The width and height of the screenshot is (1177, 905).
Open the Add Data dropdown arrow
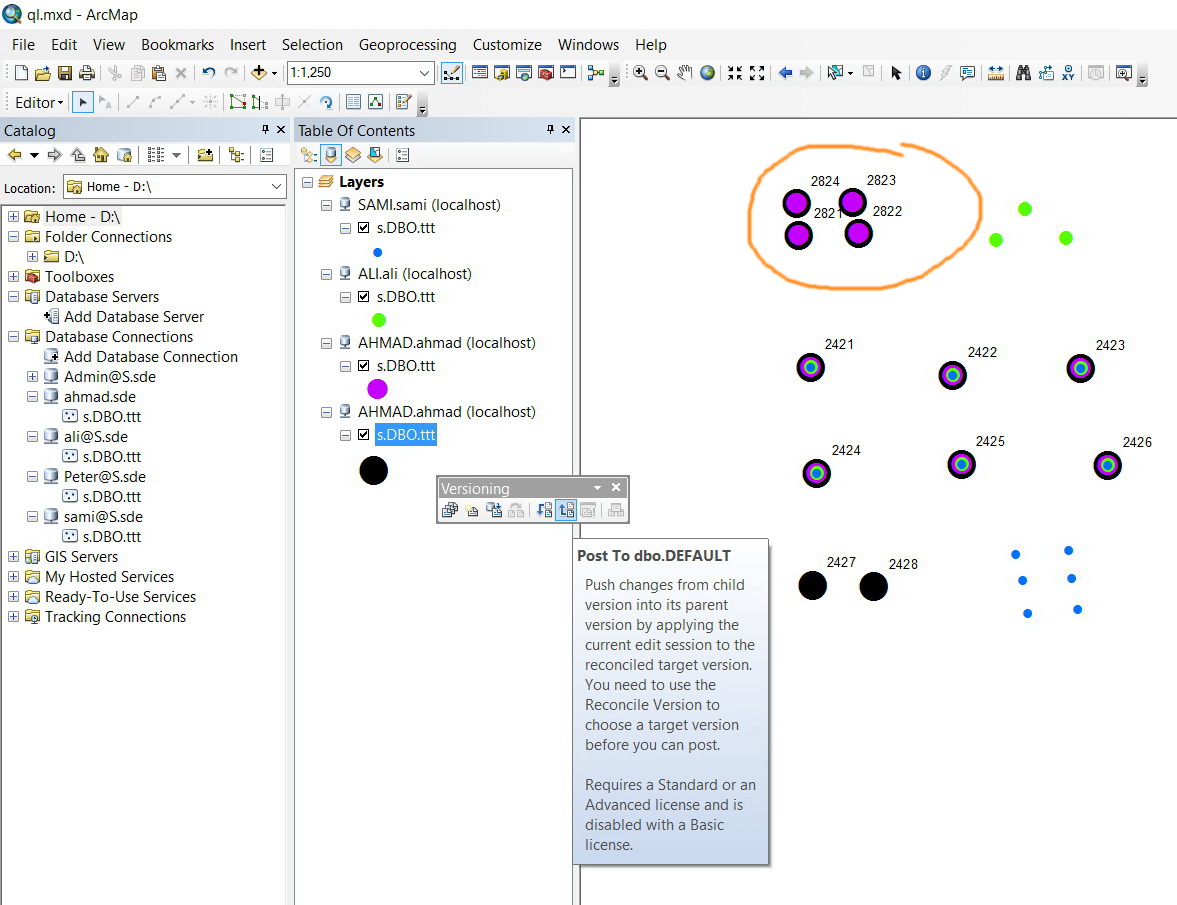[x=274, y=73]
